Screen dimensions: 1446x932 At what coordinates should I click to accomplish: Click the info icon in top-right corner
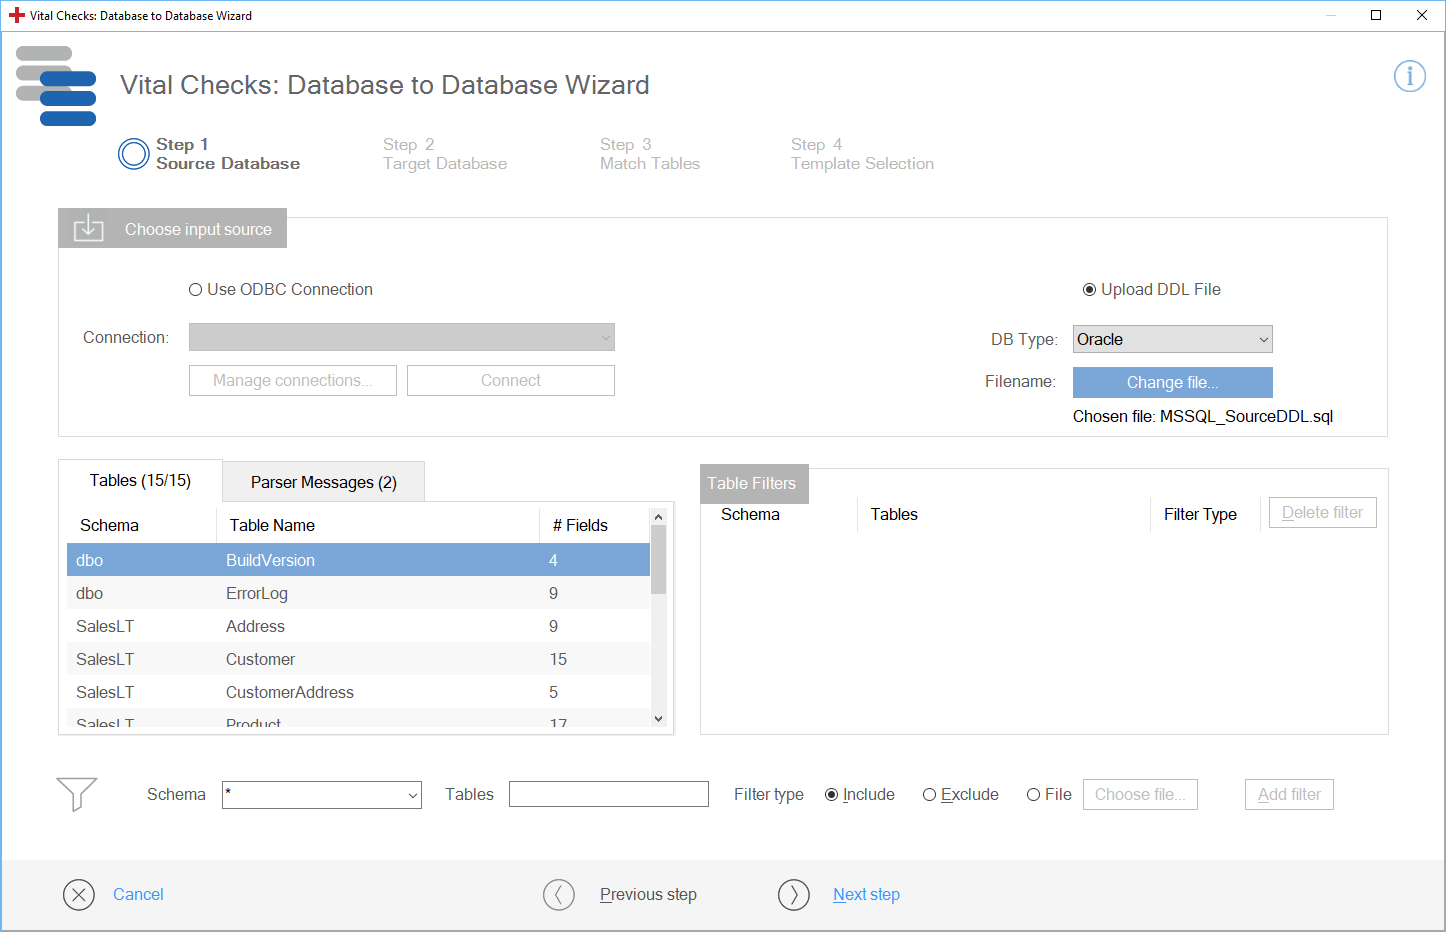(1409, 76)
